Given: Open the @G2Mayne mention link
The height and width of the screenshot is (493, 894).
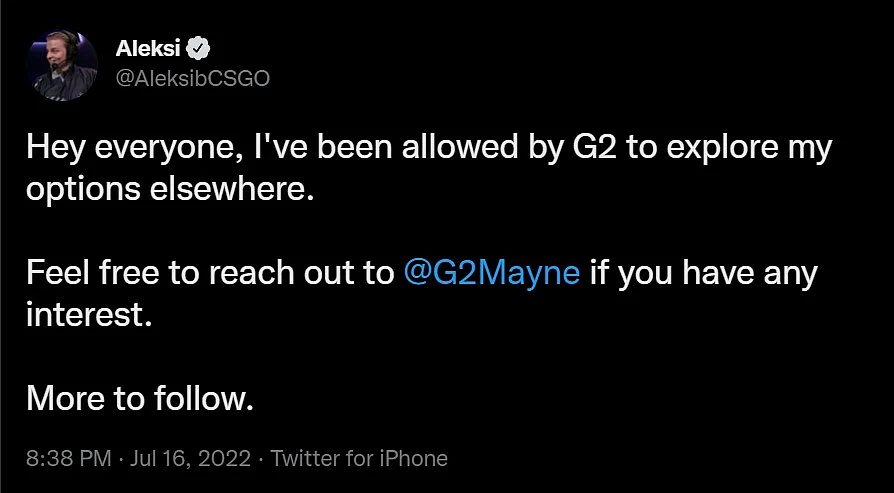Looking at the screenshot, I should tap(491, 274).
